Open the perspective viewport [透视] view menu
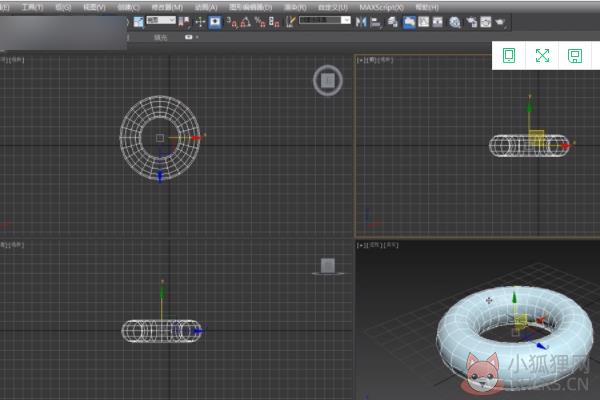This screenshot has width=600, height=400. coord(375,245)
